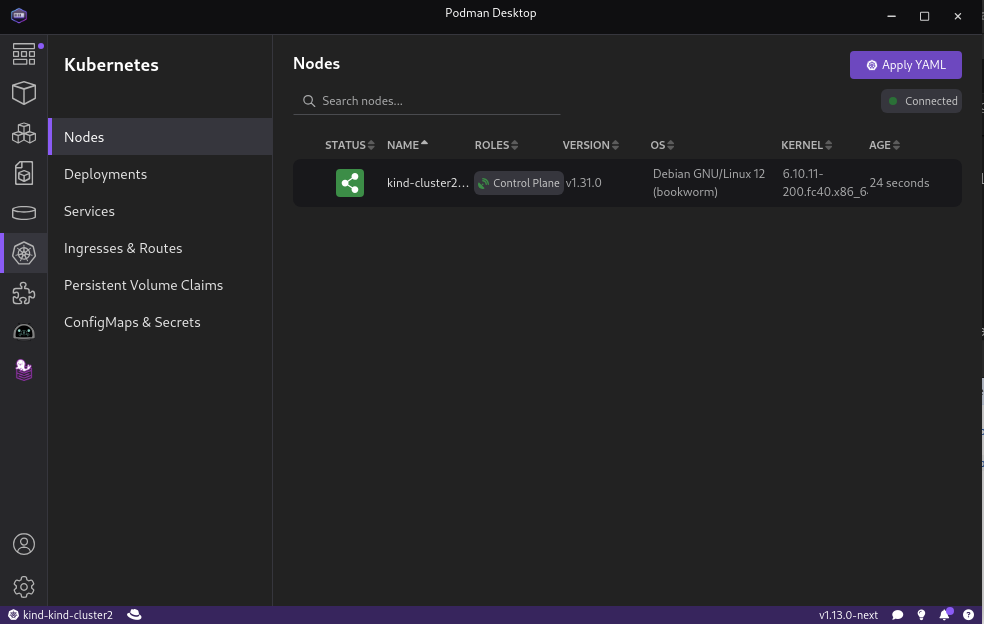Screen dimensions: 984x624
Task: Select the Containers icon in the sidebar
Action: click(24, 93)
